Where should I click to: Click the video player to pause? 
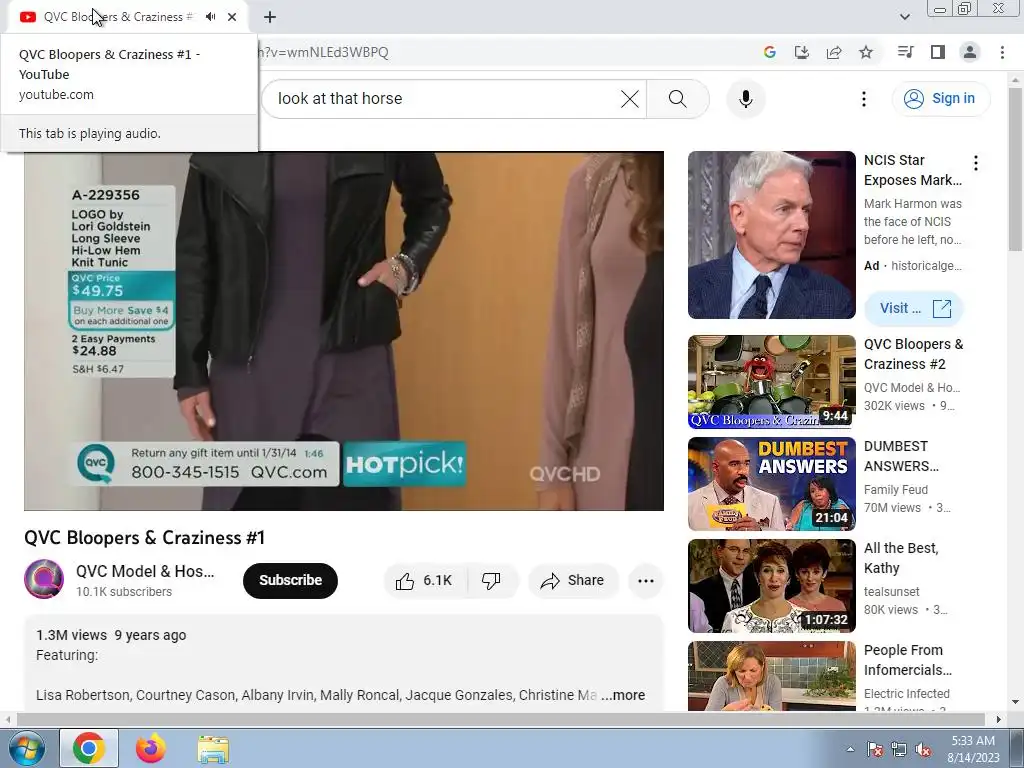[344, 331]
